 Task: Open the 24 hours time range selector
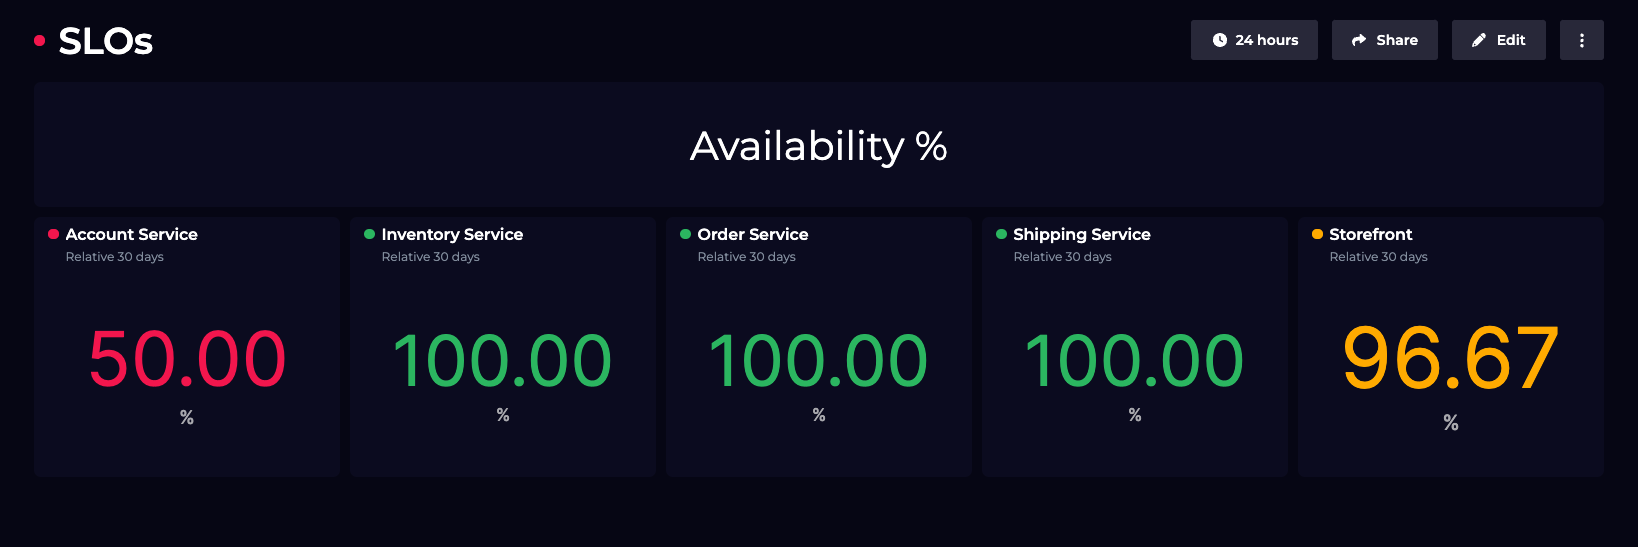tap(1254, 40)
